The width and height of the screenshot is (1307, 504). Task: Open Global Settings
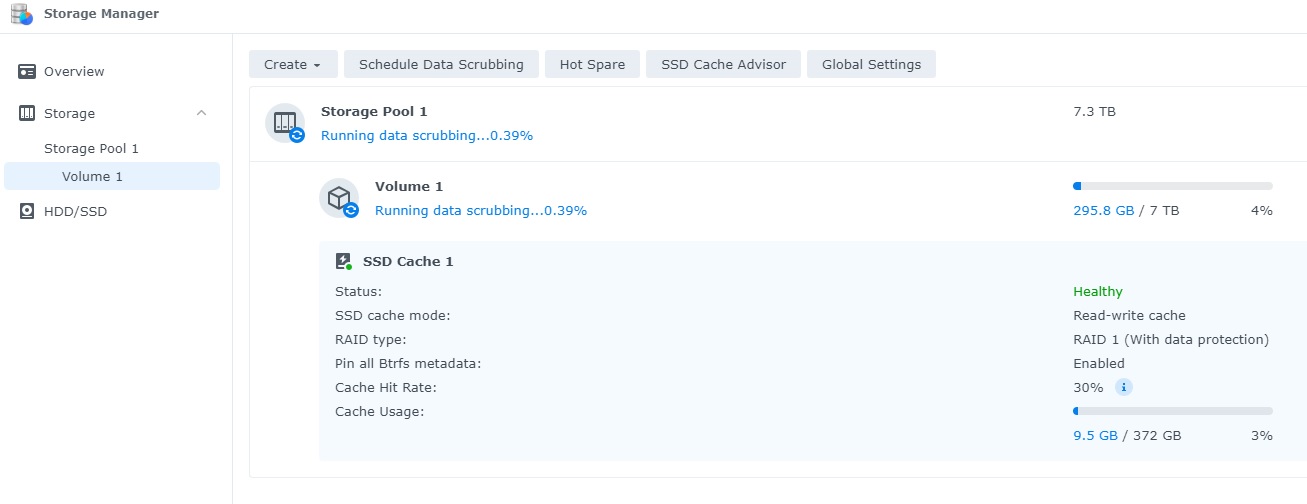[x=871, y=65]
